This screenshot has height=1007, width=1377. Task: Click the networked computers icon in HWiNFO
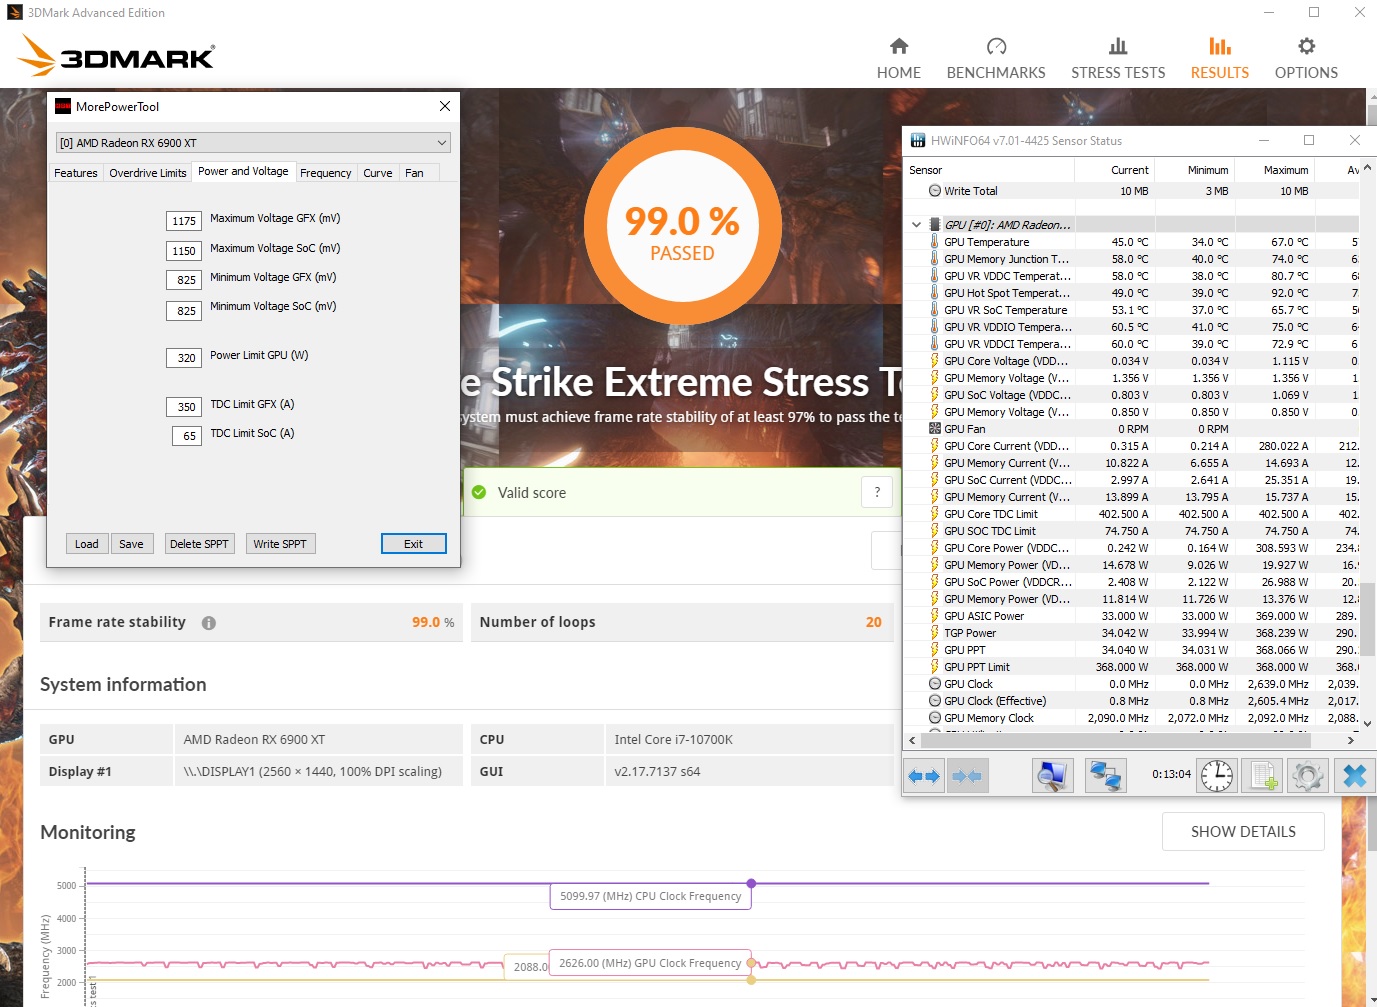(1105, 776)
